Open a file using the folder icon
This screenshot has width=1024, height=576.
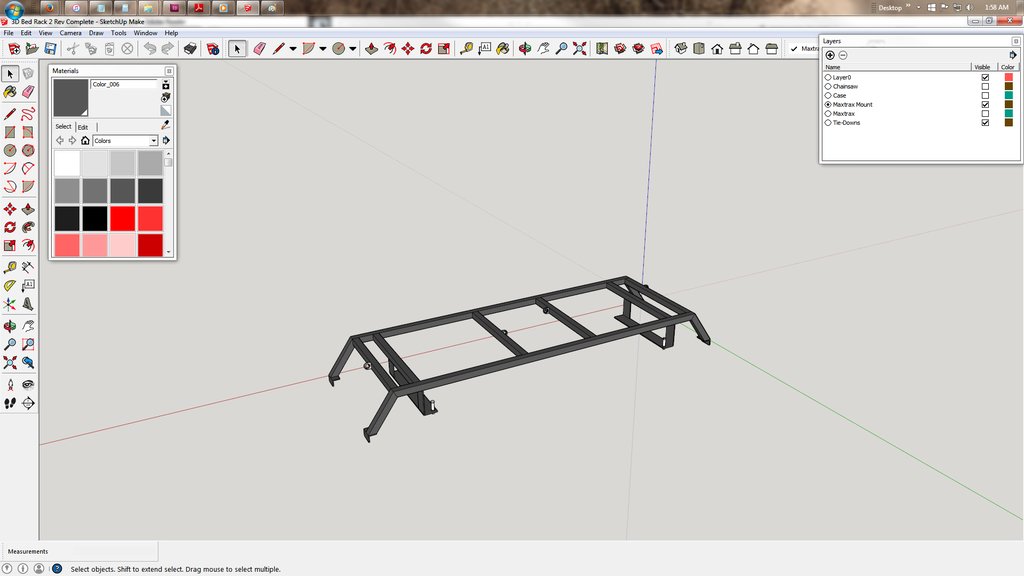pos(31,48)
